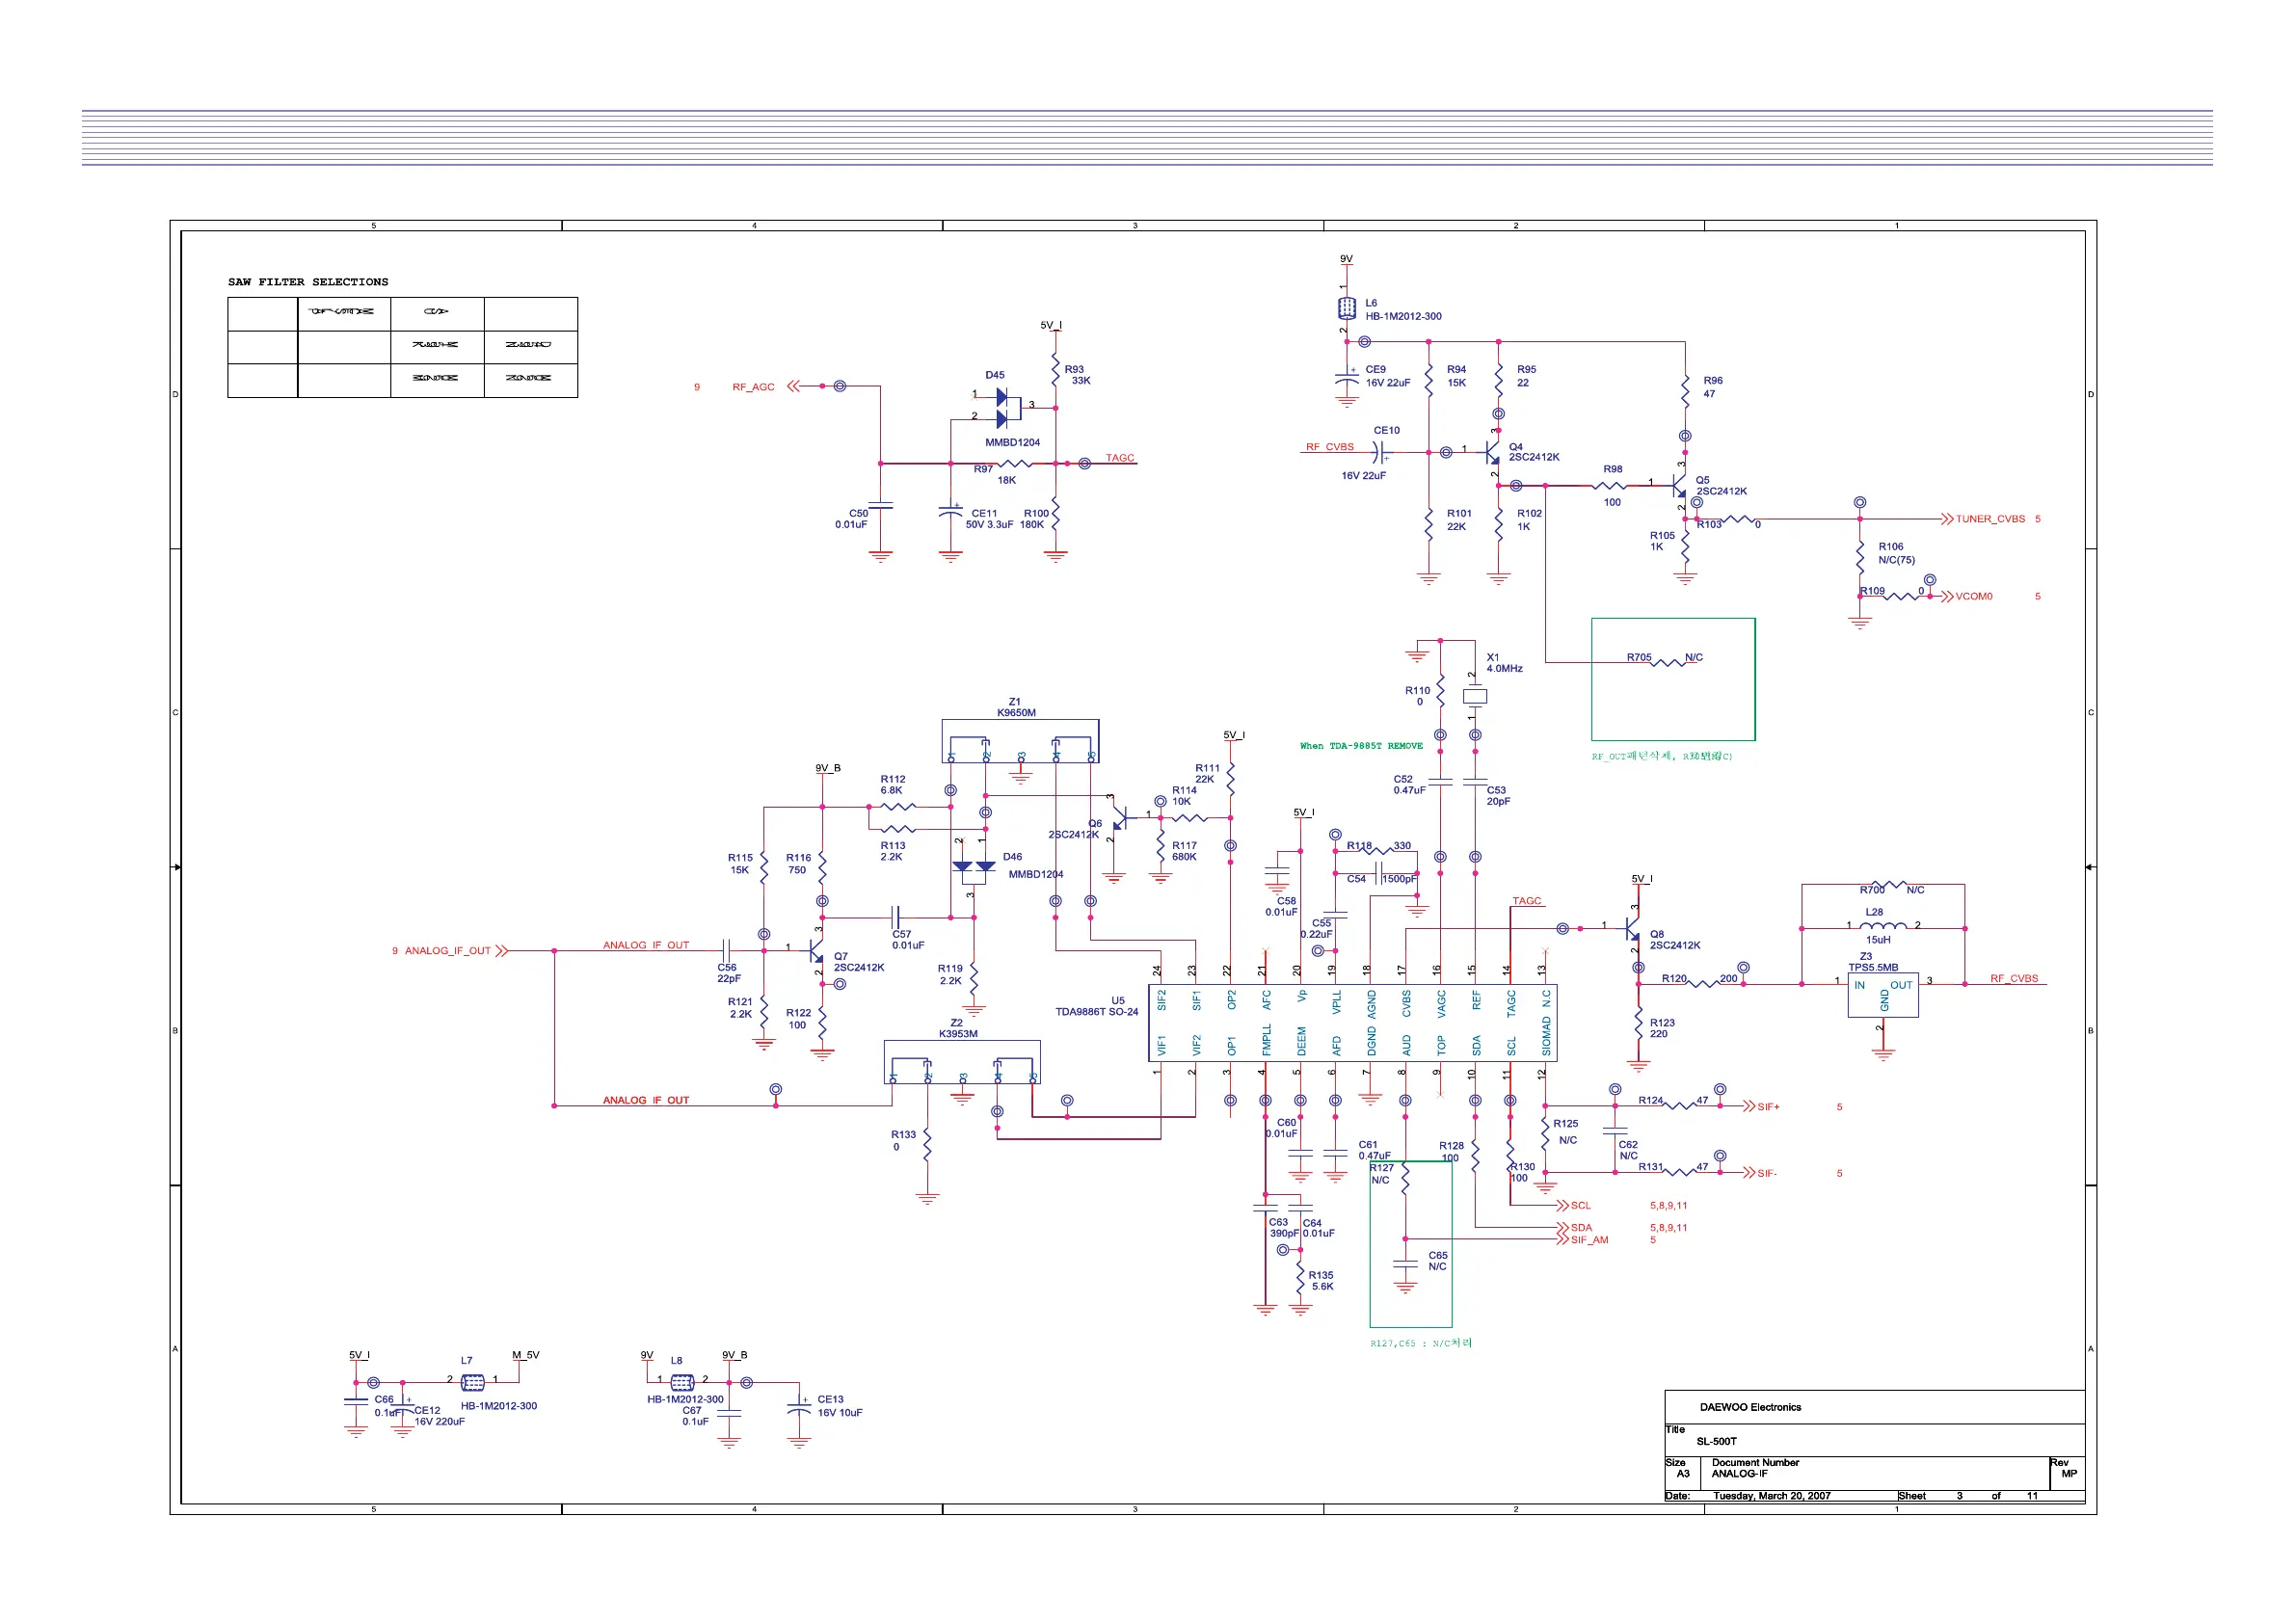Click the CE13 16V 10uF capacitor label
The height and width of the screenshot is (1623, 2296).
840,1406
